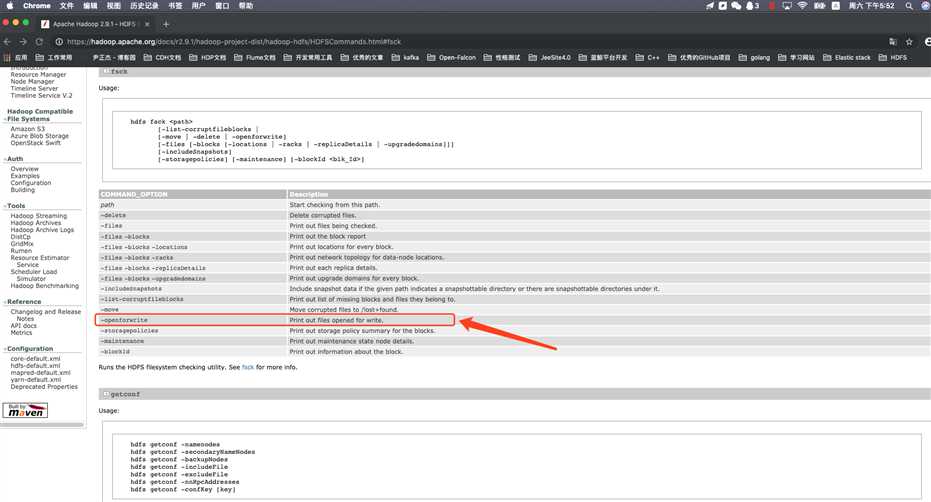Open Azure Blob Storage sidebar link
931x502 pixels.
(40, 136)
